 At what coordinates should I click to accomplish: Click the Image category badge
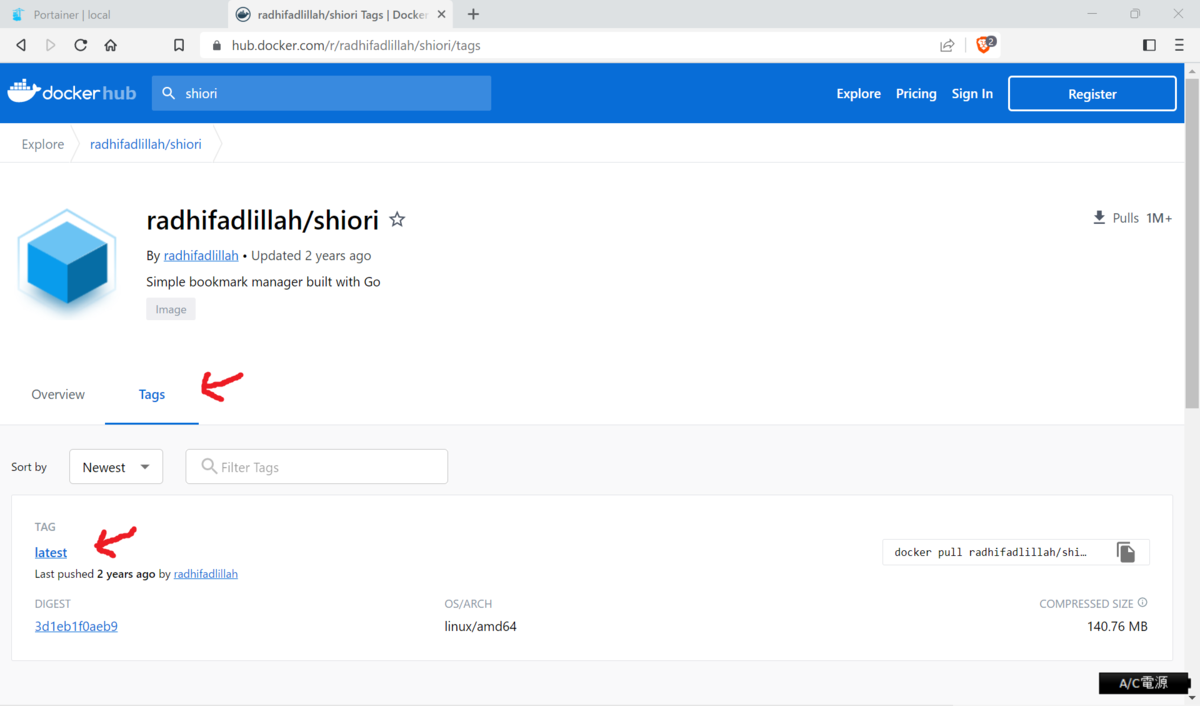click(171, 309)
